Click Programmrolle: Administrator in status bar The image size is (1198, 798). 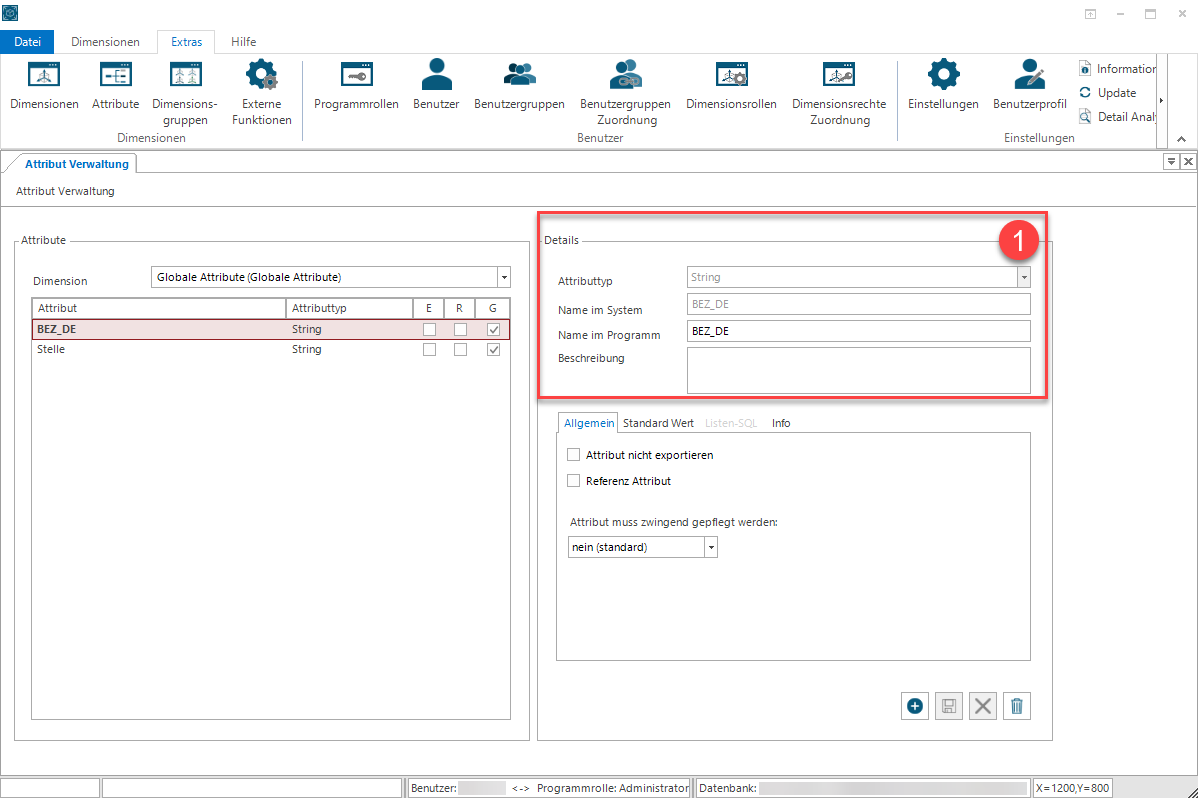[x=613, y=788]
